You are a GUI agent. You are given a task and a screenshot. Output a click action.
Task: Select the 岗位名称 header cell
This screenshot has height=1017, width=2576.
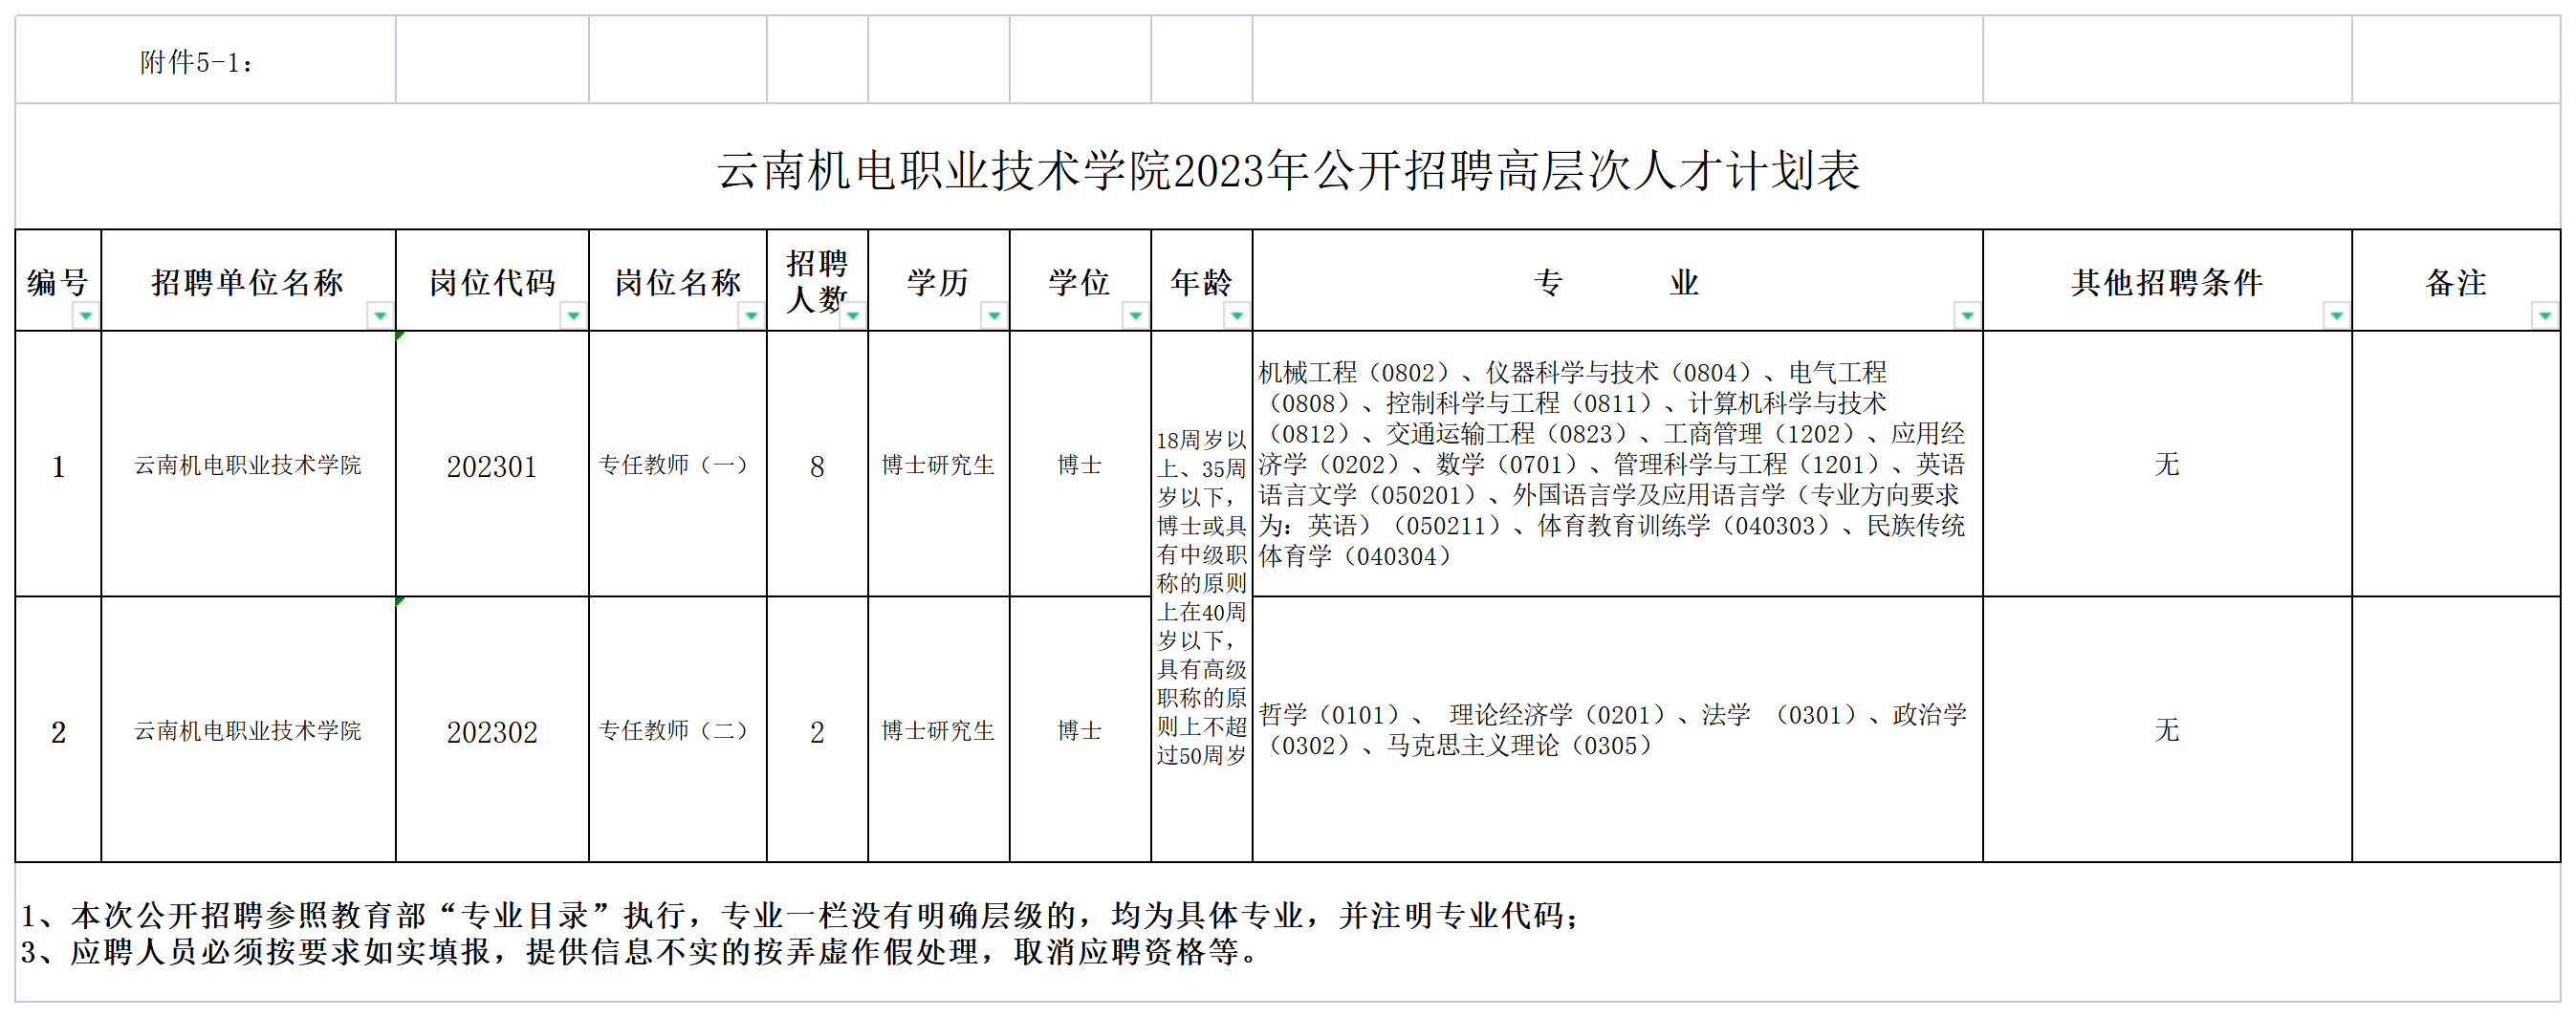pos(678,281)
